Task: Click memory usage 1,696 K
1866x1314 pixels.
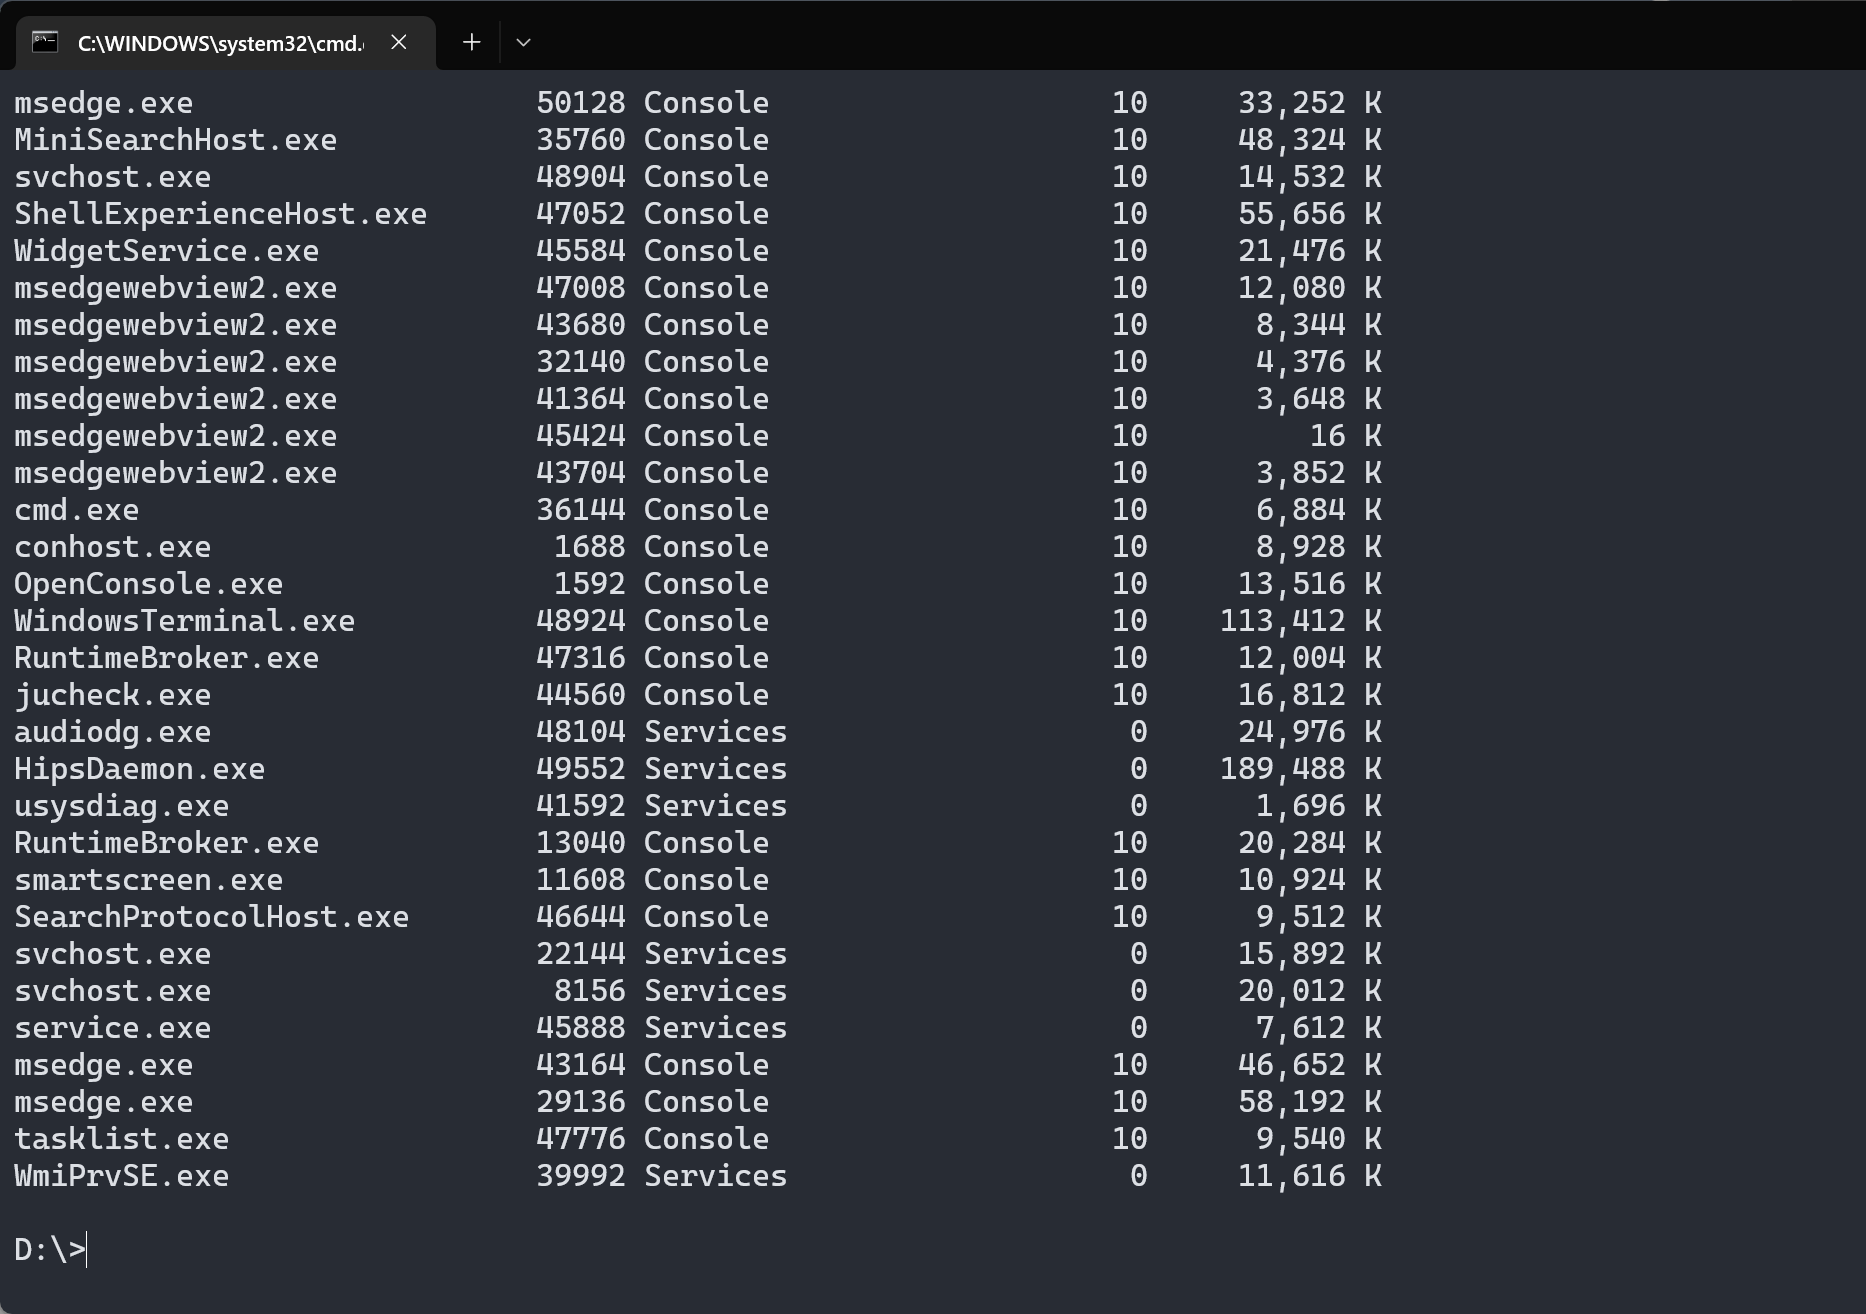Action: click(1319, 806)
